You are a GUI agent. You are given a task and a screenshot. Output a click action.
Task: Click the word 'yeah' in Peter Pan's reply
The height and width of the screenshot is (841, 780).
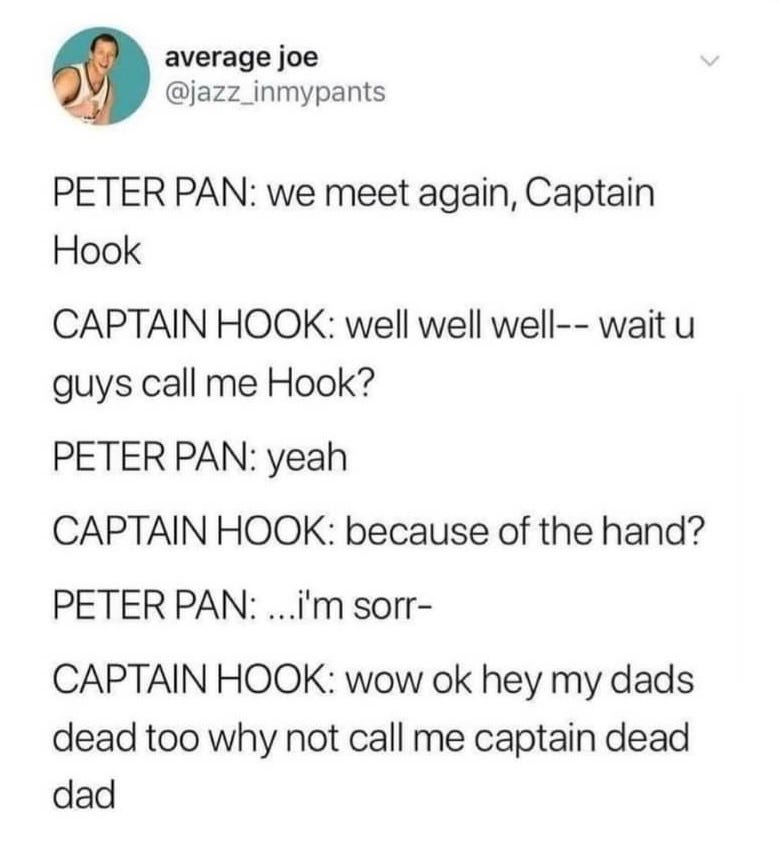(307, 460)
